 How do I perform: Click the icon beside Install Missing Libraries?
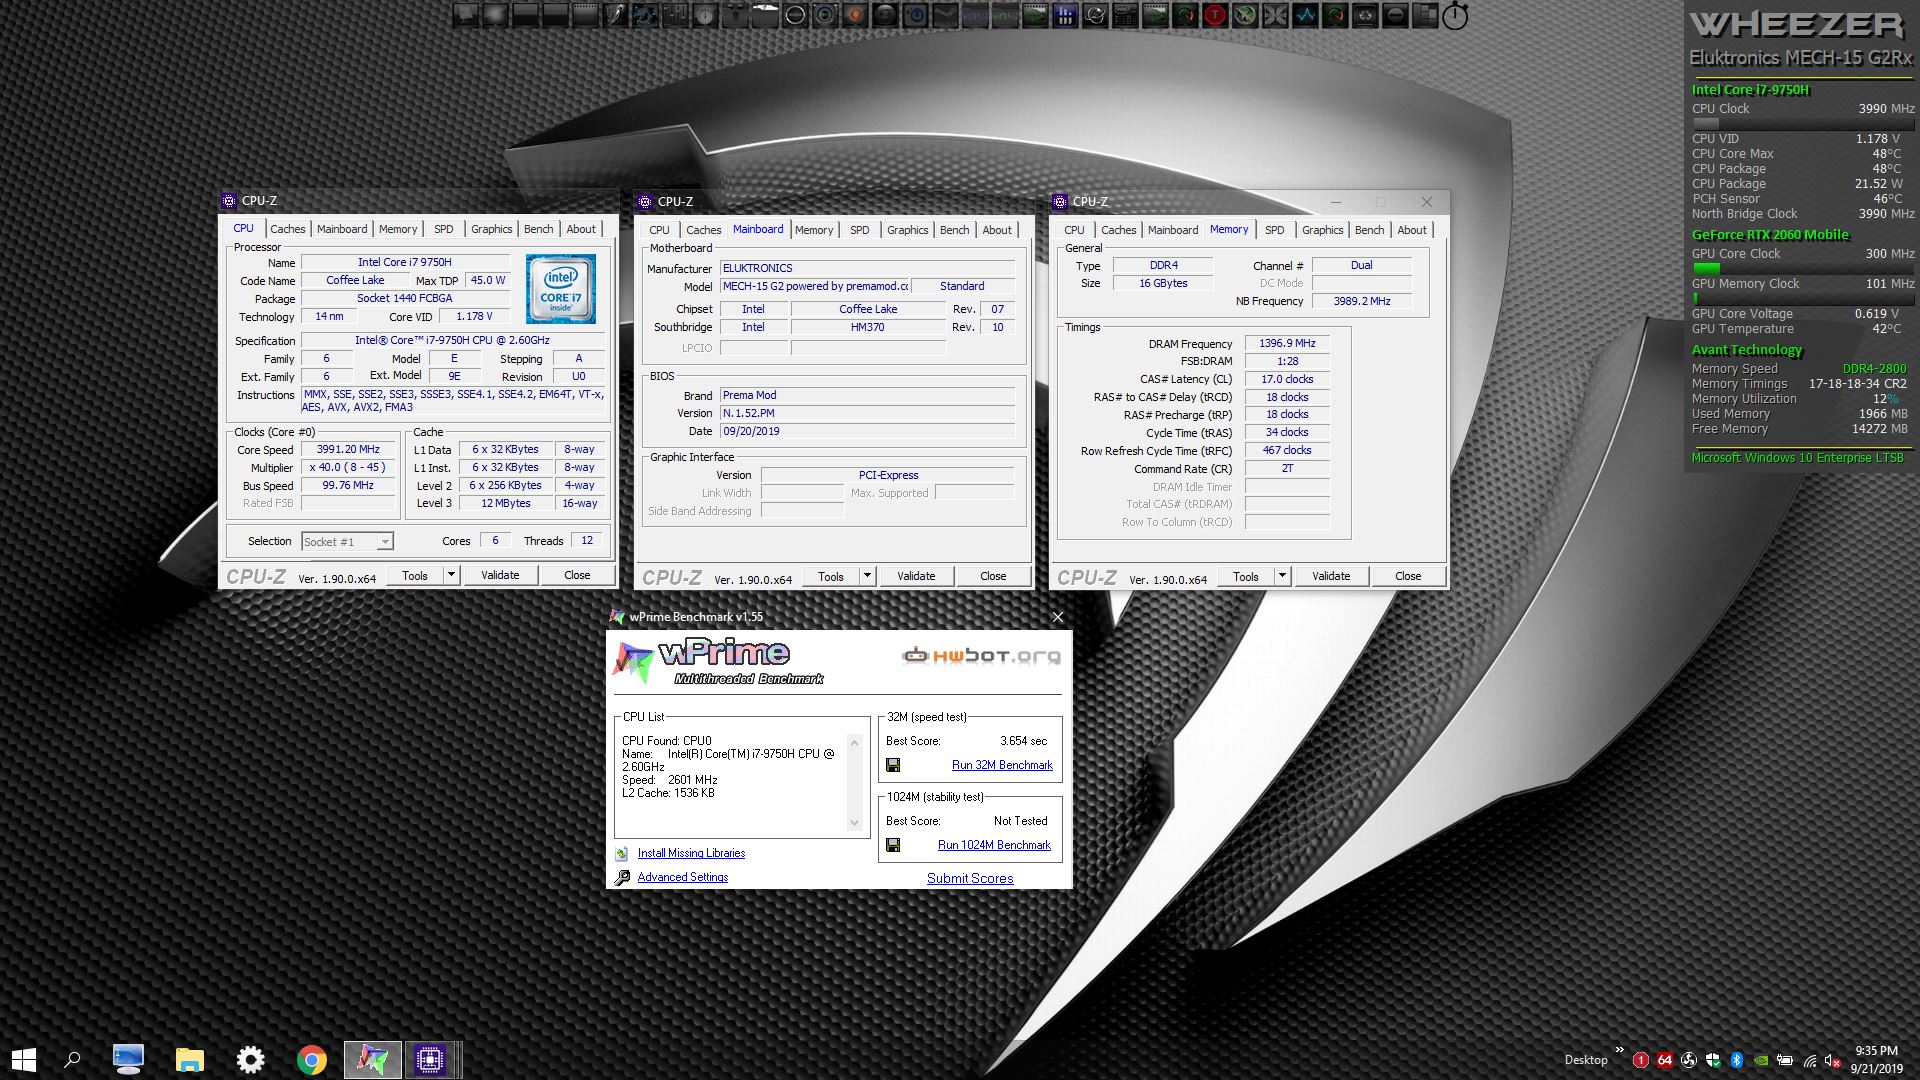click(x=622, y=853)
